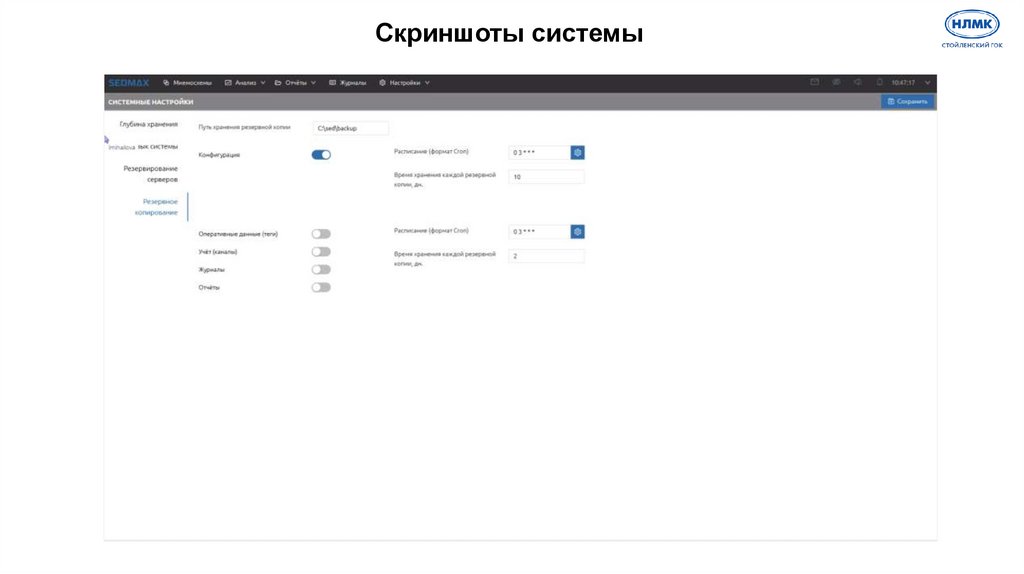Click the clock showing 10:47:17
This screenshot has height=574, width=1024.
click(x=903, y=83)
